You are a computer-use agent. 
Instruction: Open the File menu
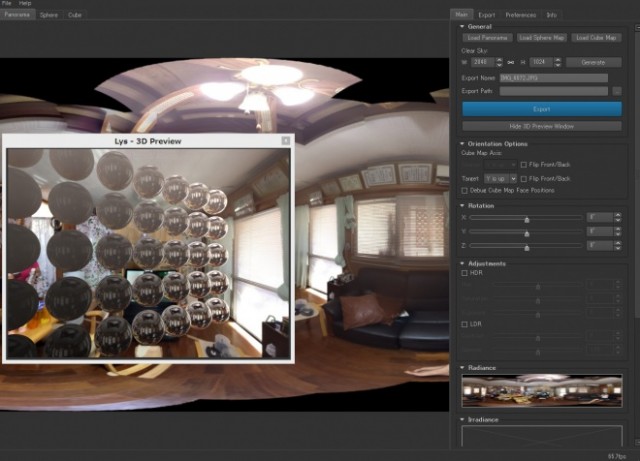(x=8, y=4)
